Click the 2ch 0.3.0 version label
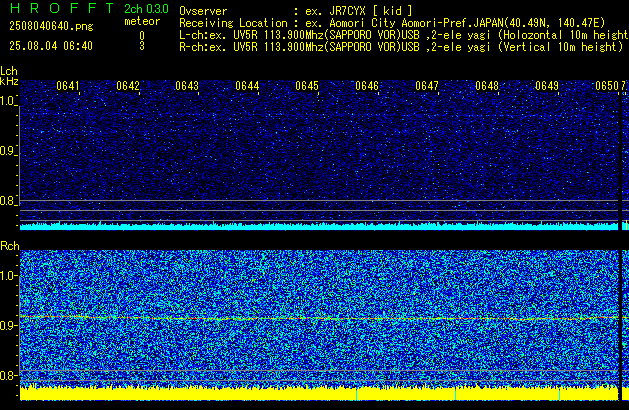Viewport: 629px width, 410px height. click(146, 9)
